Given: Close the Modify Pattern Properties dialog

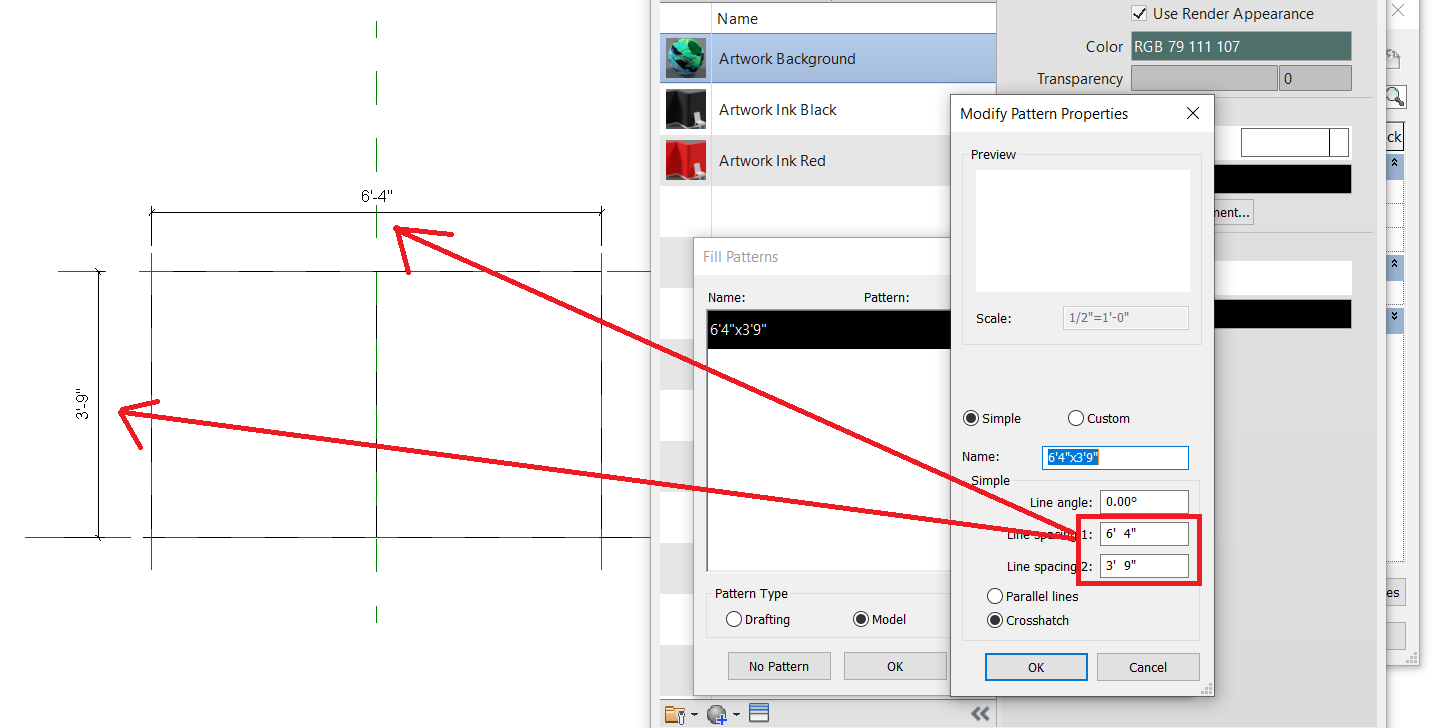Looking at the screenshot, I should click(1192, 114).
